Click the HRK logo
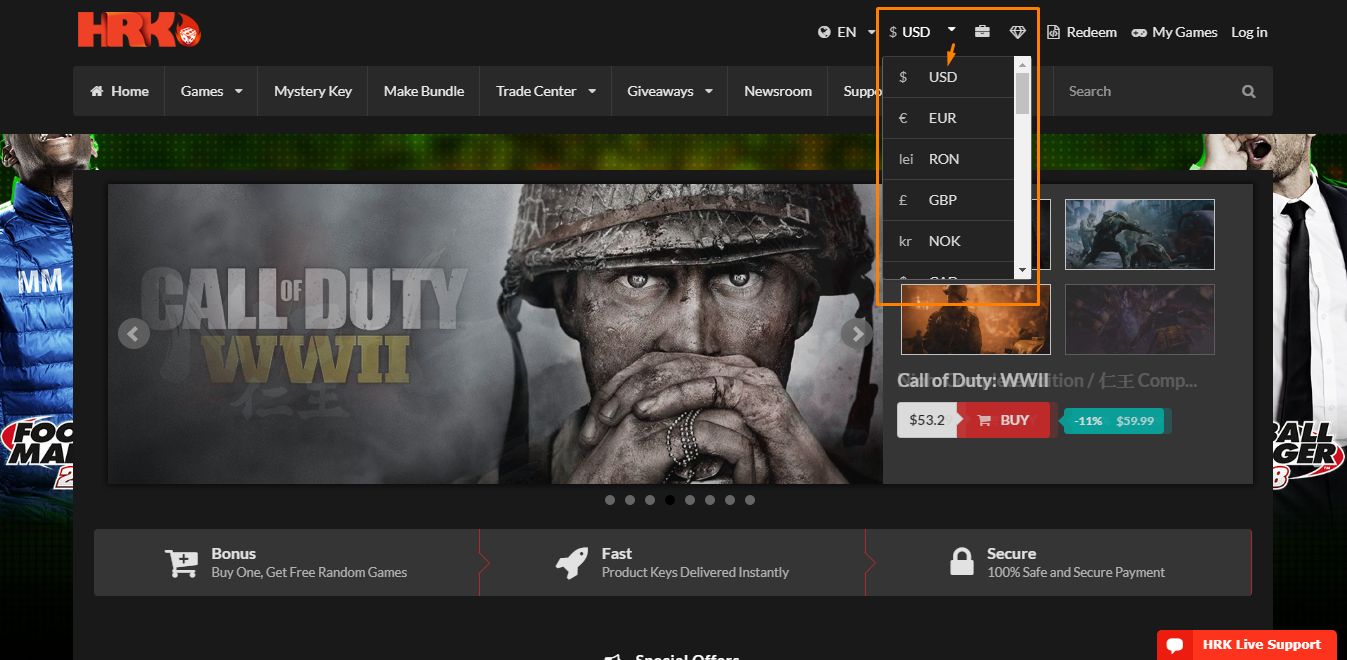1347x660 pixels. (139, 30)
